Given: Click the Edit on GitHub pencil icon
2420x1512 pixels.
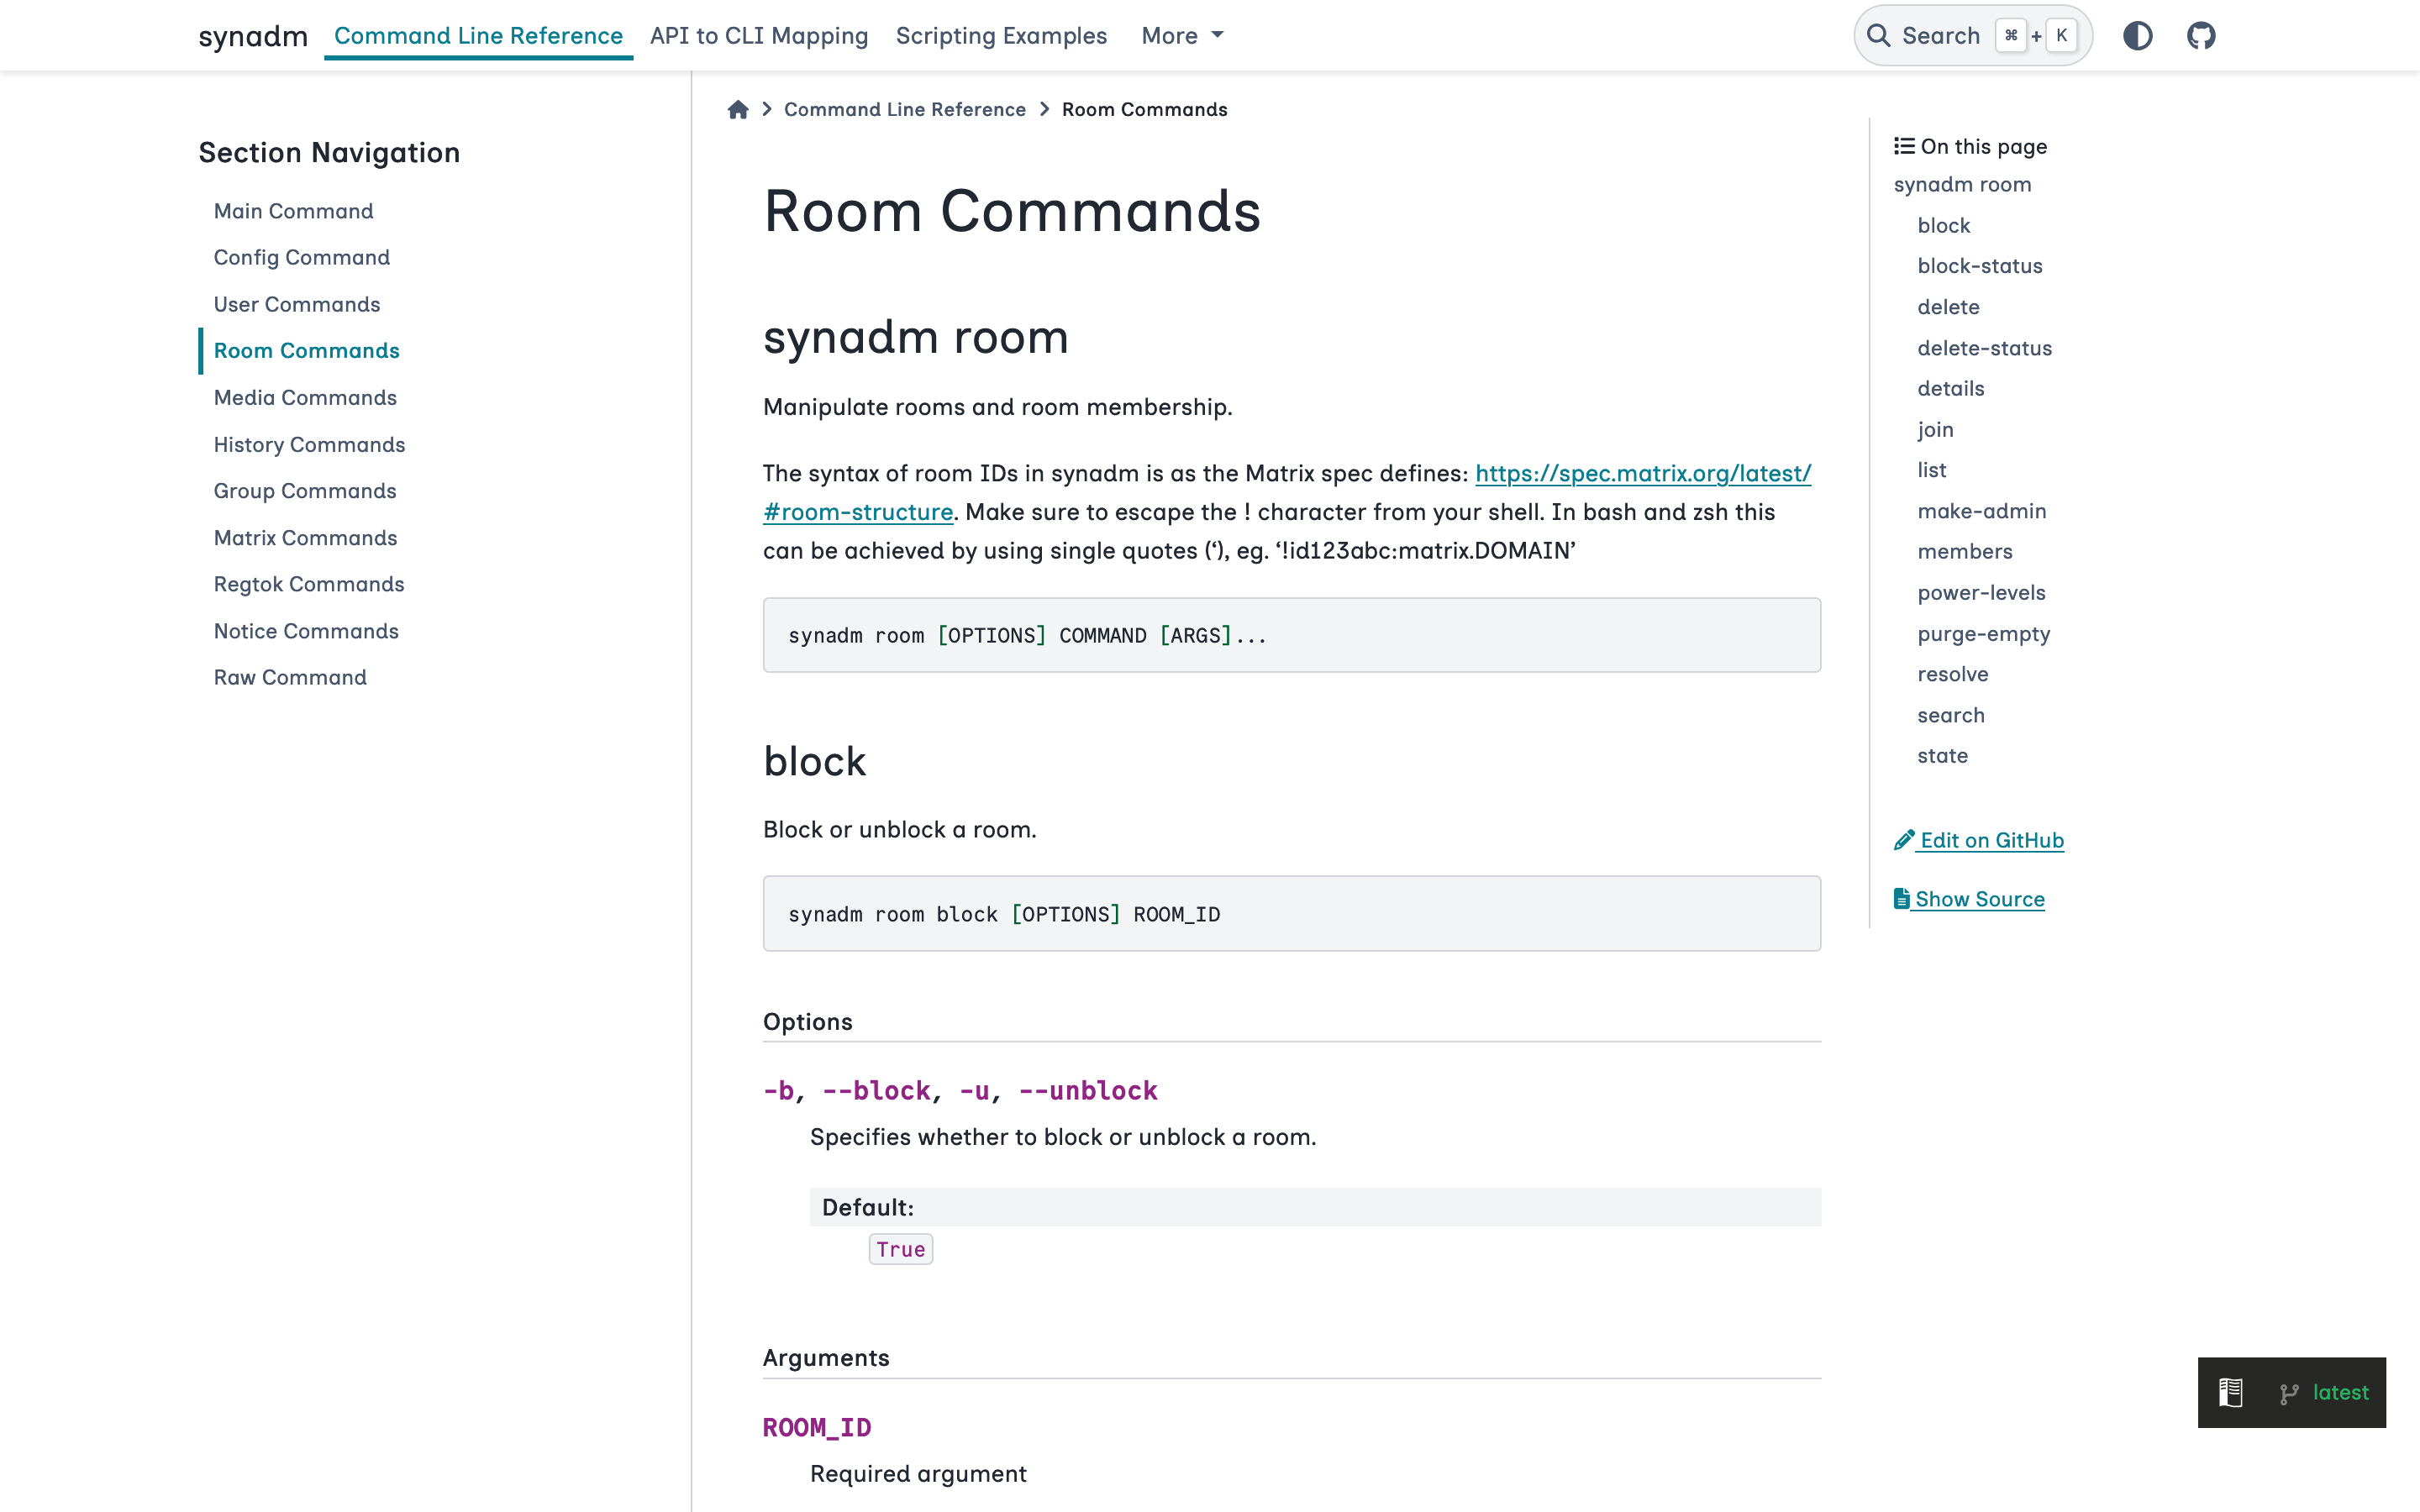Looking at the screenshot, I should (x=1903, y=840).
